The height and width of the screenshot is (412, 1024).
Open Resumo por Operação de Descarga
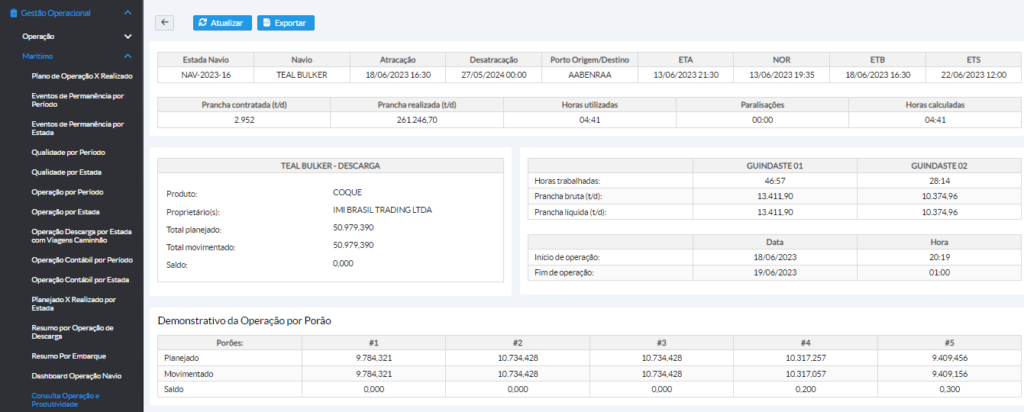pos(73,331)
